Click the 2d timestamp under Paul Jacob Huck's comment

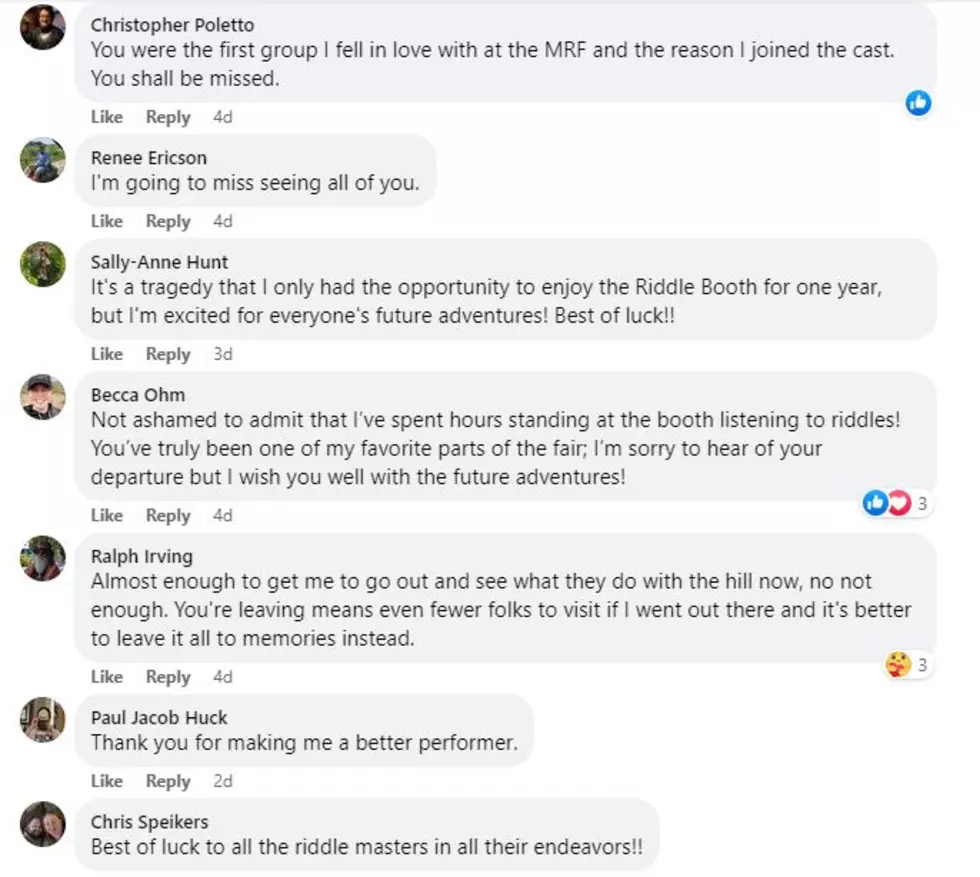[x=223, y=781]
